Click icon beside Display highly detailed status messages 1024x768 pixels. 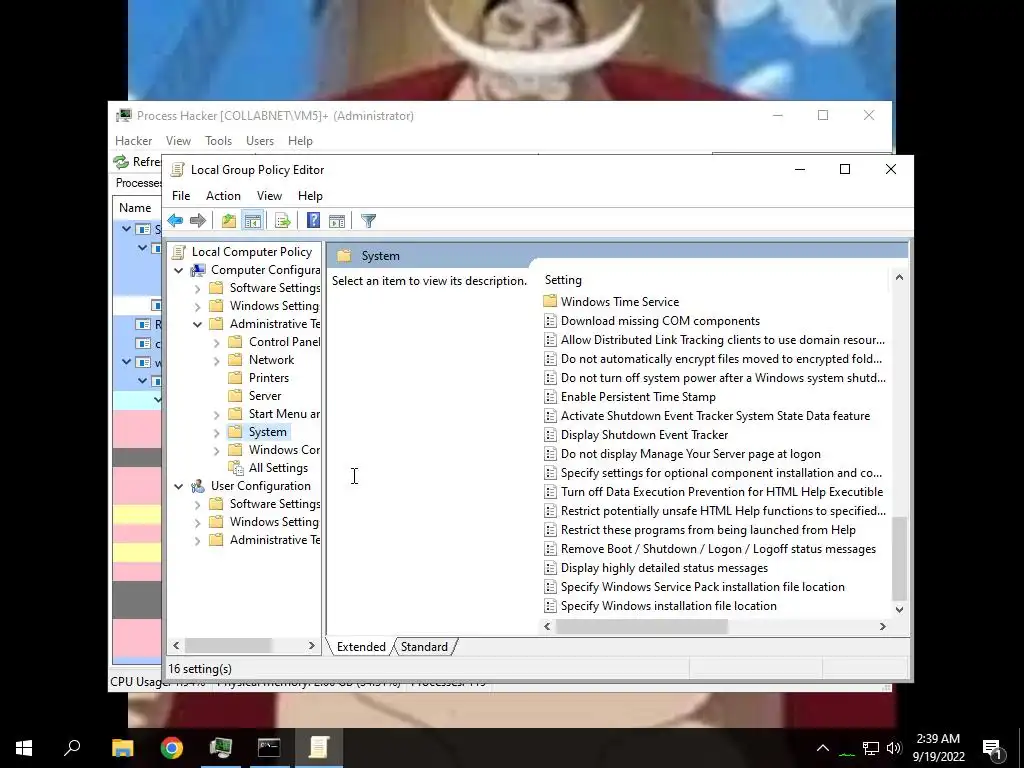(550, 568)
